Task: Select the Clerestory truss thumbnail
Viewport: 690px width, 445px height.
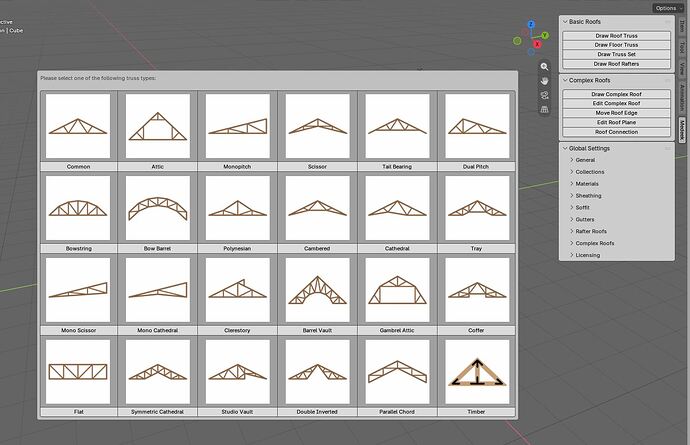Action: click(x=238, y=290)
